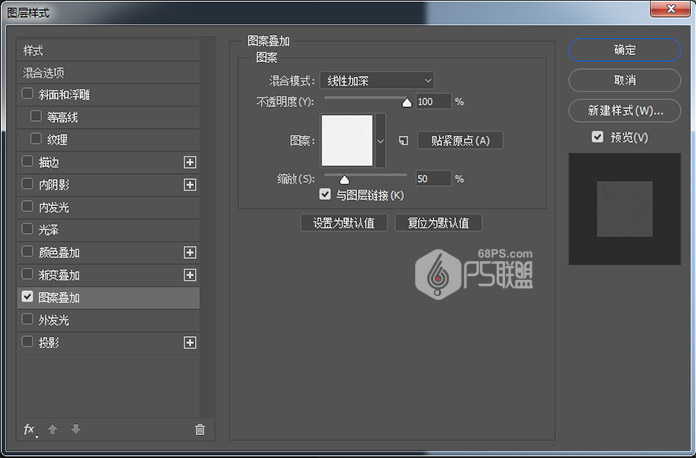Enable the 描边 checkbox
The width and height of the screenshot is (696, 458).
[x=27, y=161]
